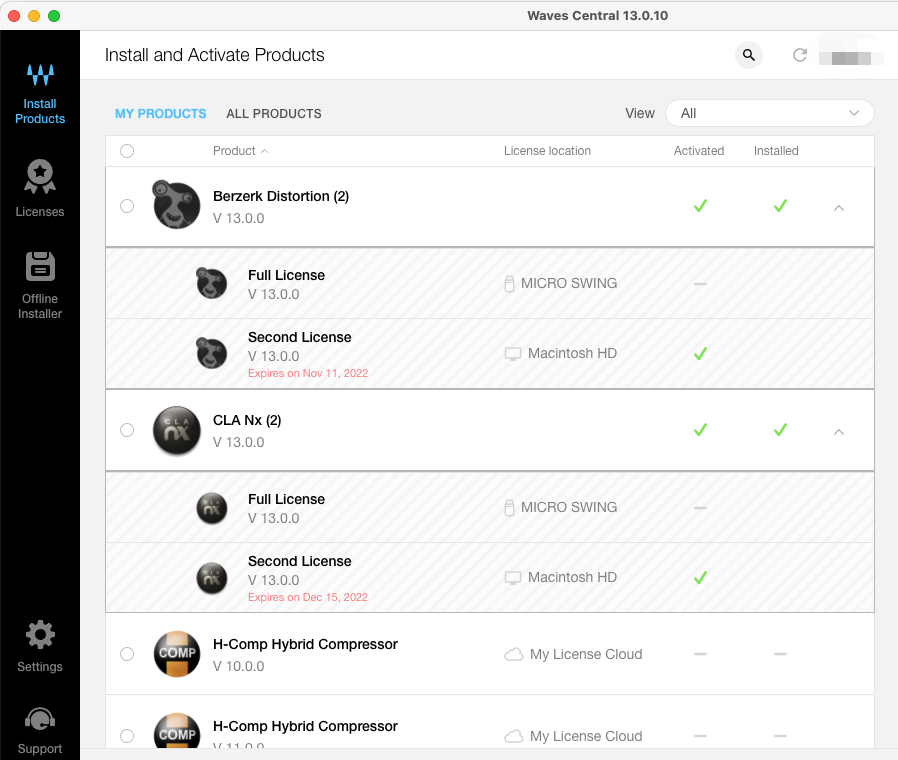Open the View dropdown showing All
The width and height of the screenshot is (898, 760).
pos(770,113)
